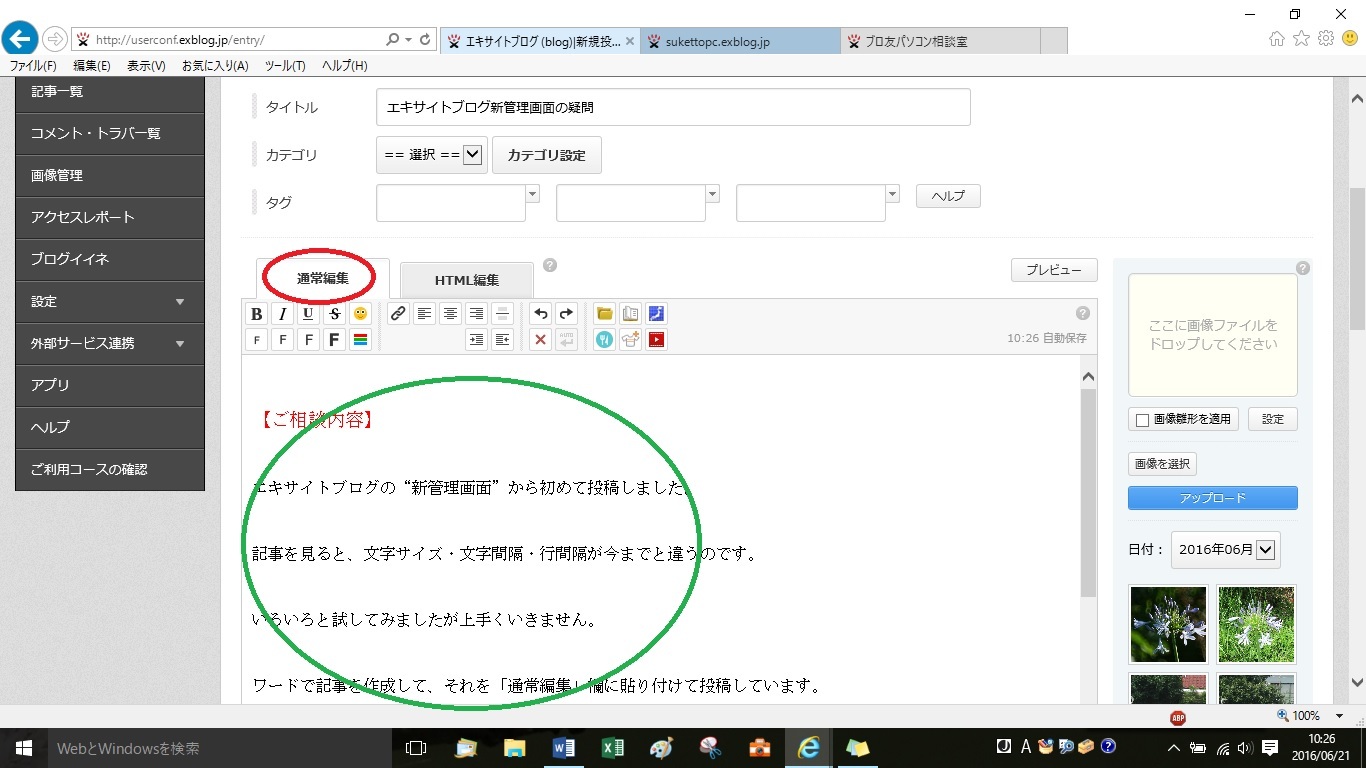The image size is (1366, 768).
Task: Increase indent with indent icon
Action: tap(477, 340)
